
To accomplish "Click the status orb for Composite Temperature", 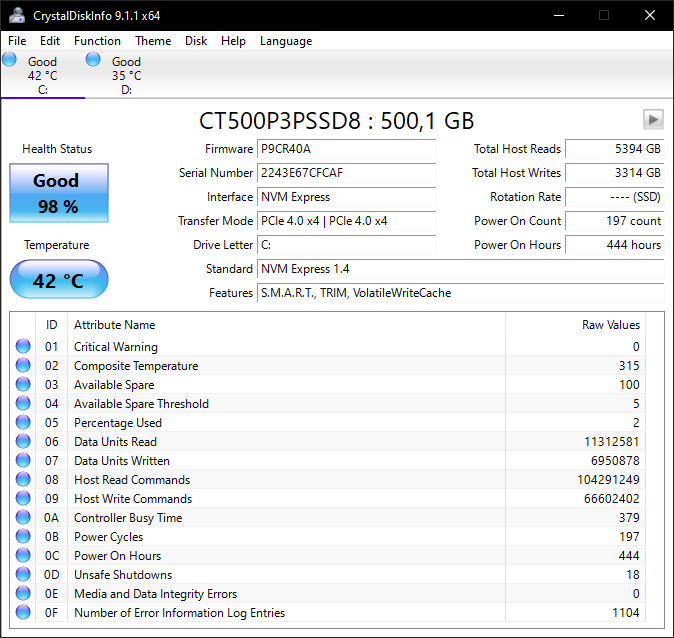I will tap(23, 365).
